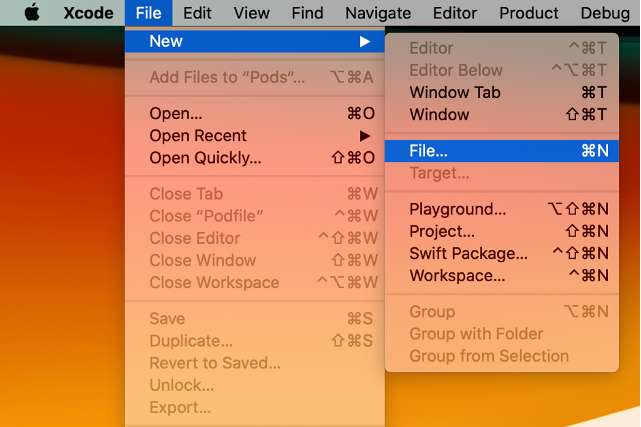Create a new Workspace…
641x427 pixels.
tap(502, 275)
